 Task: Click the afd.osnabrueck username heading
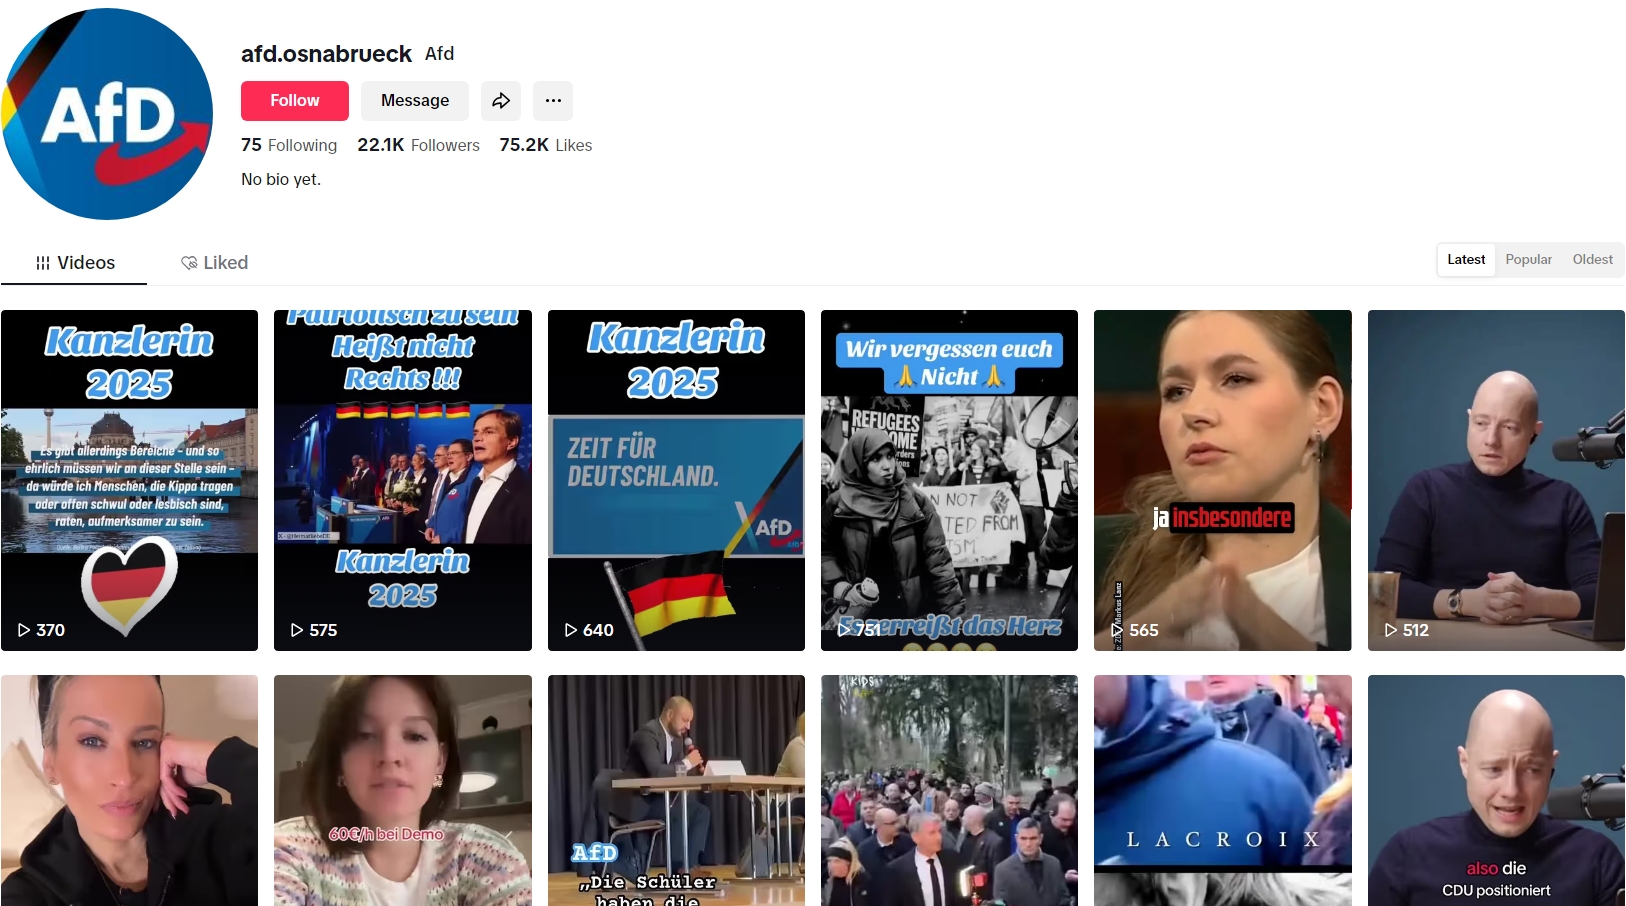click(x=326, y=54)
